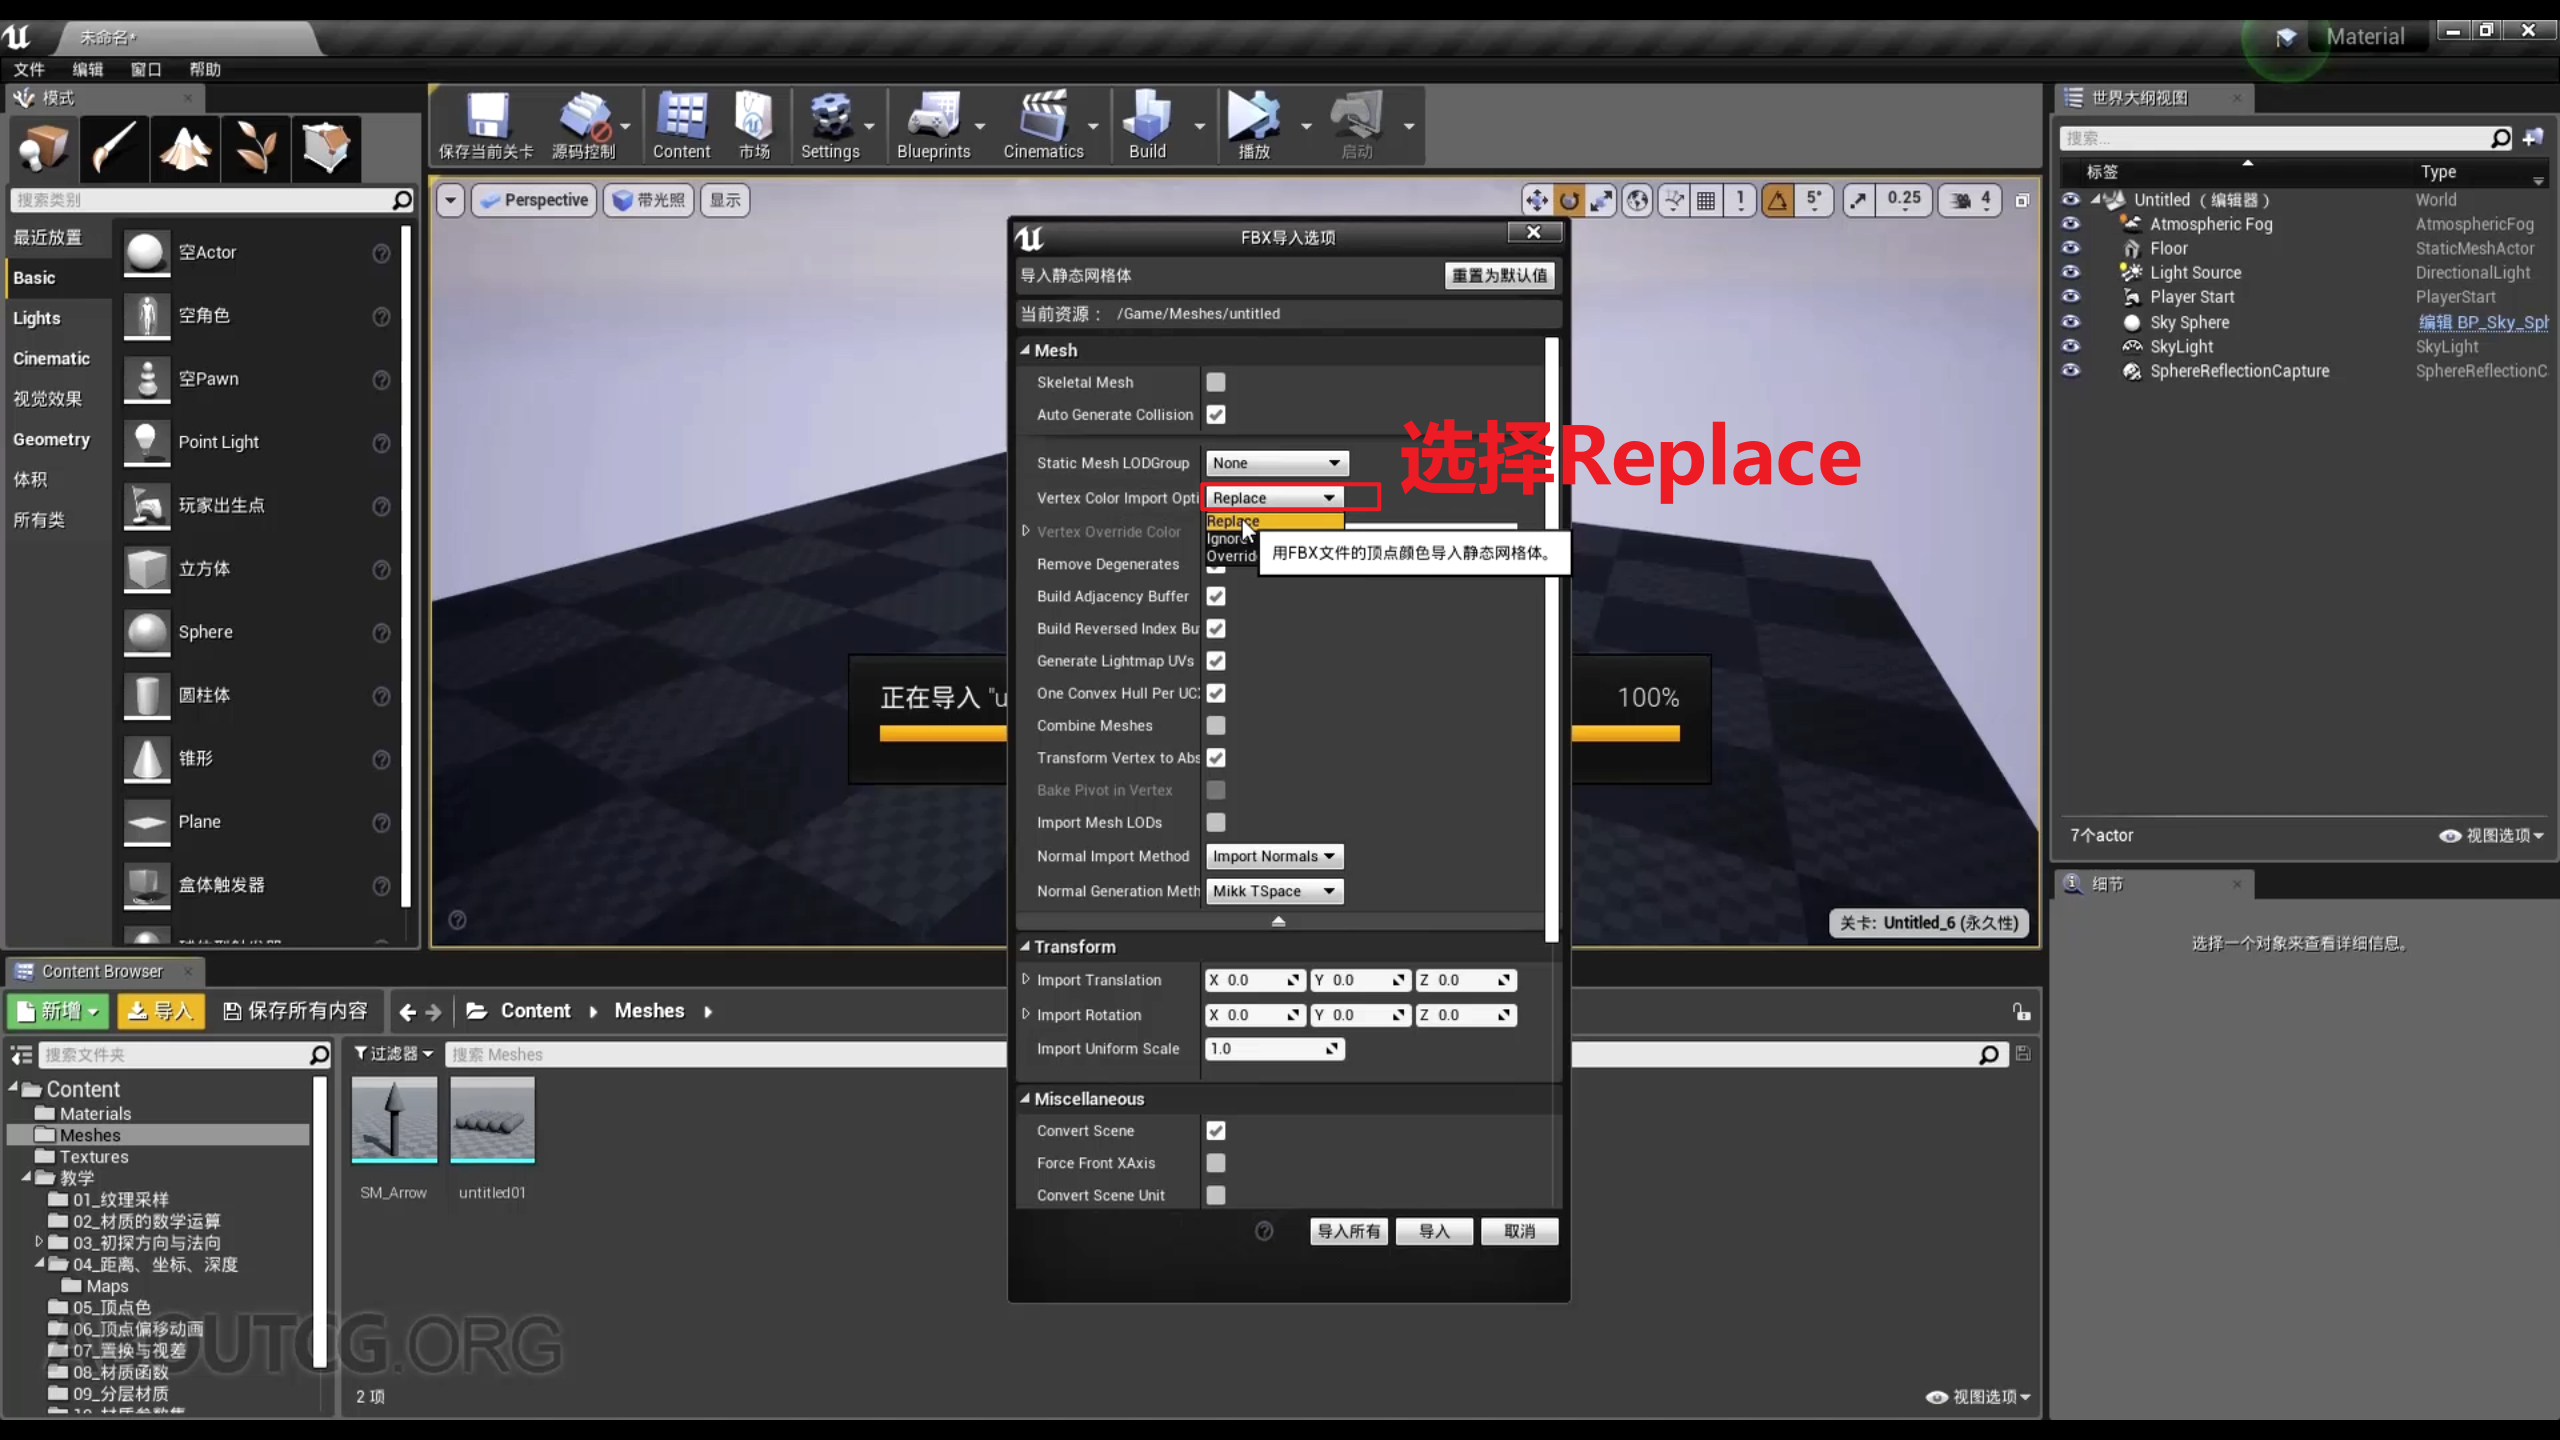The image size is (2560, 1440).
Task: Open the 文件 menu
Action: tap(29, 69)
